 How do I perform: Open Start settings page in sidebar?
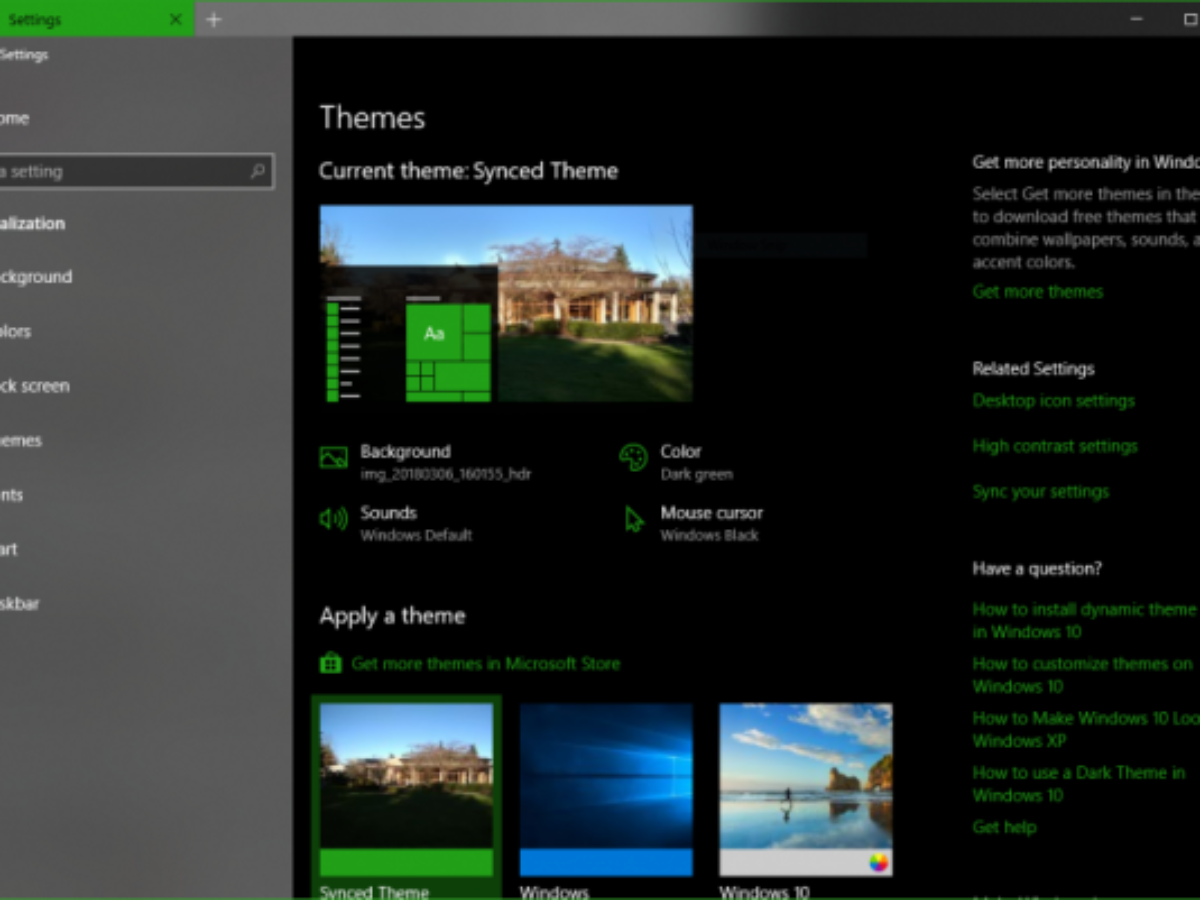[9, 549]
